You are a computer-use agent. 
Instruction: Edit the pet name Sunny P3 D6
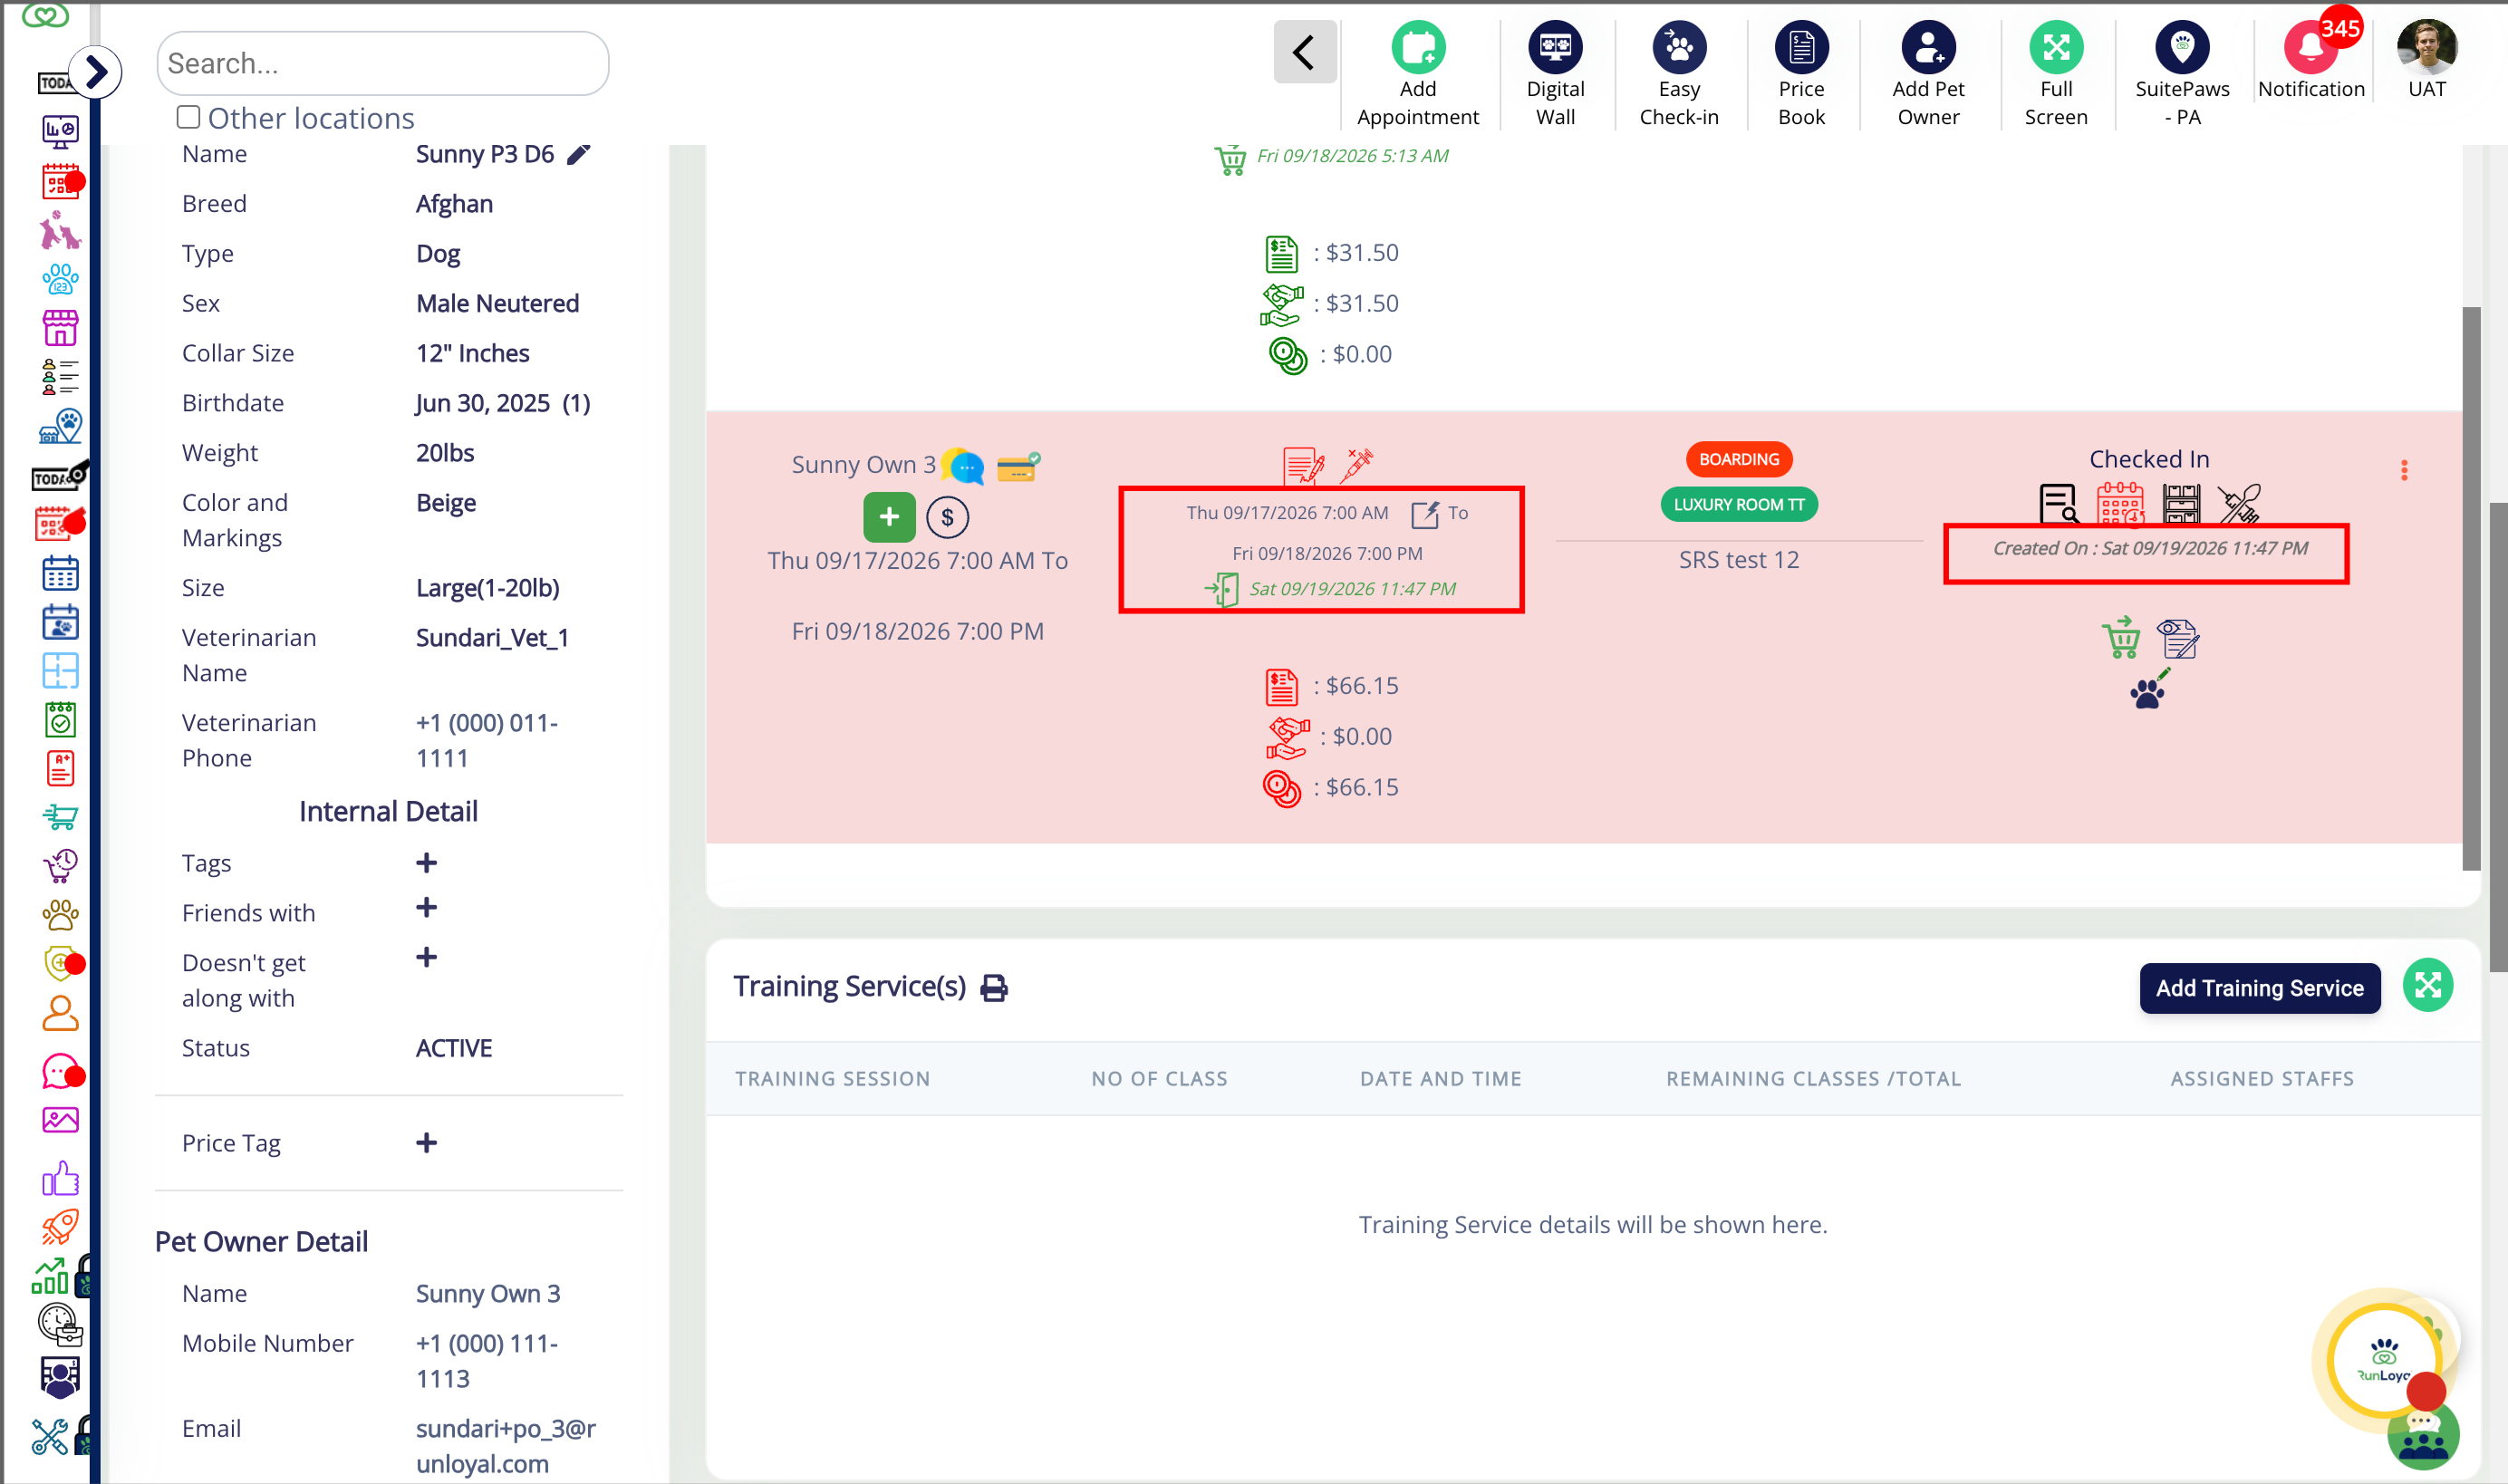click(x=578, y=154)
